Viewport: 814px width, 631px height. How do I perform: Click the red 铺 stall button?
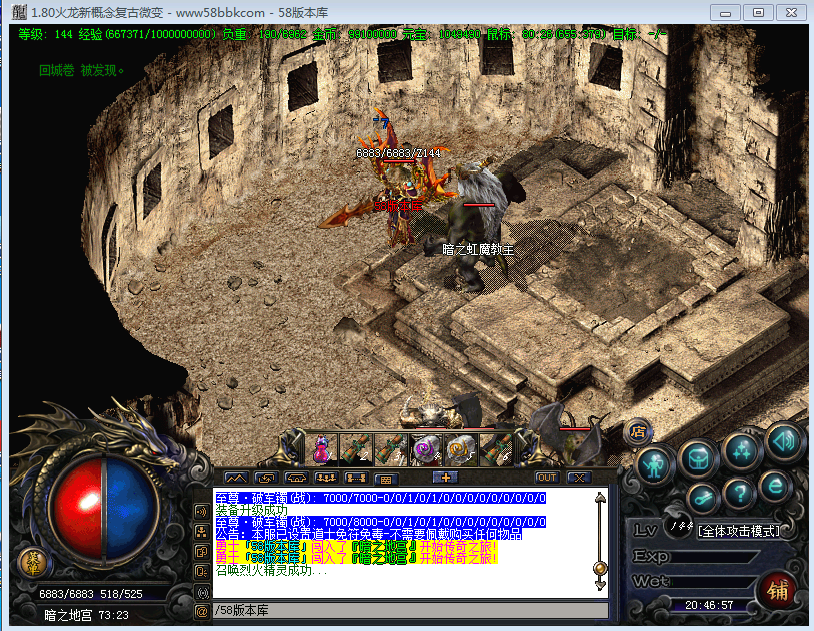pyautogui.click(x=777, y=590)
